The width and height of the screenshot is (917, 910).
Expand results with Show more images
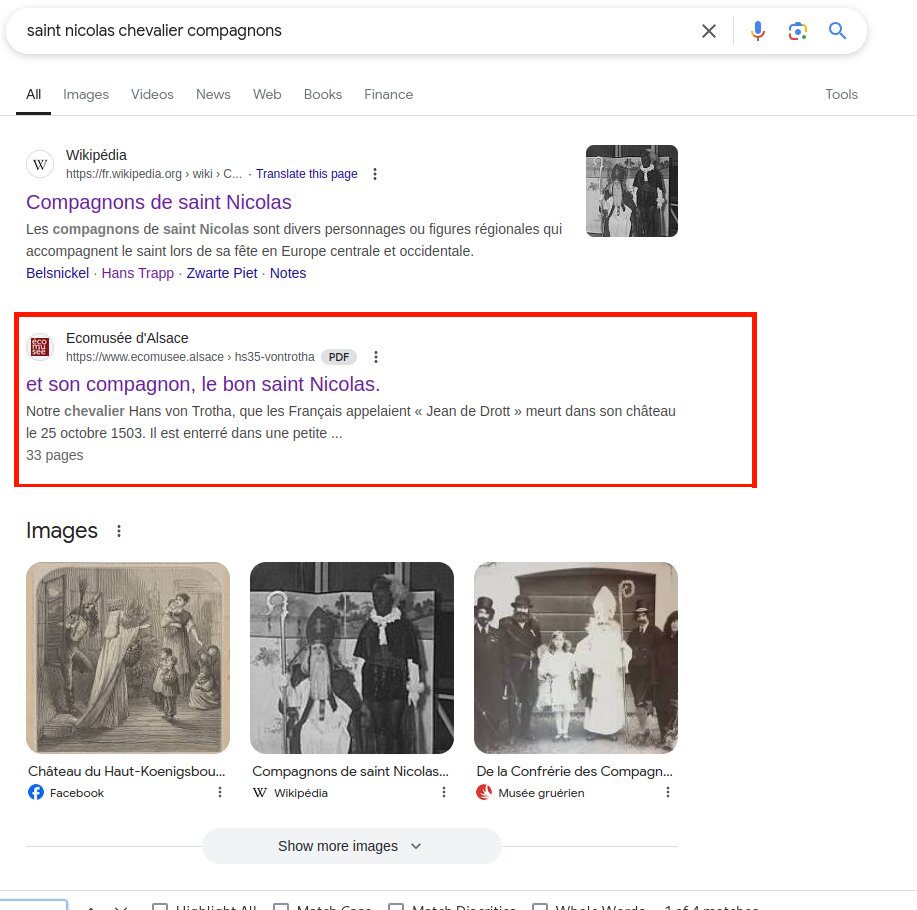point(351,846)
